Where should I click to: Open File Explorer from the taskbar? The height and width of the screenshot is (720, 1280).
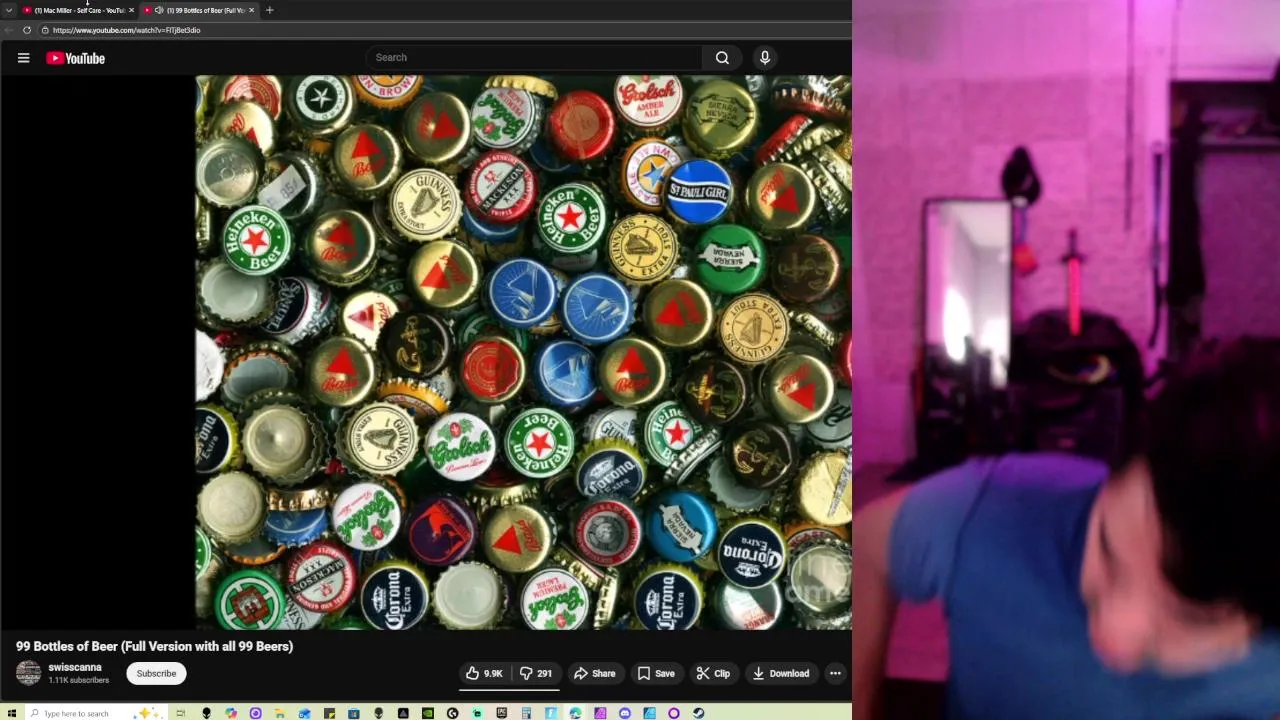(x=280, y=713)
